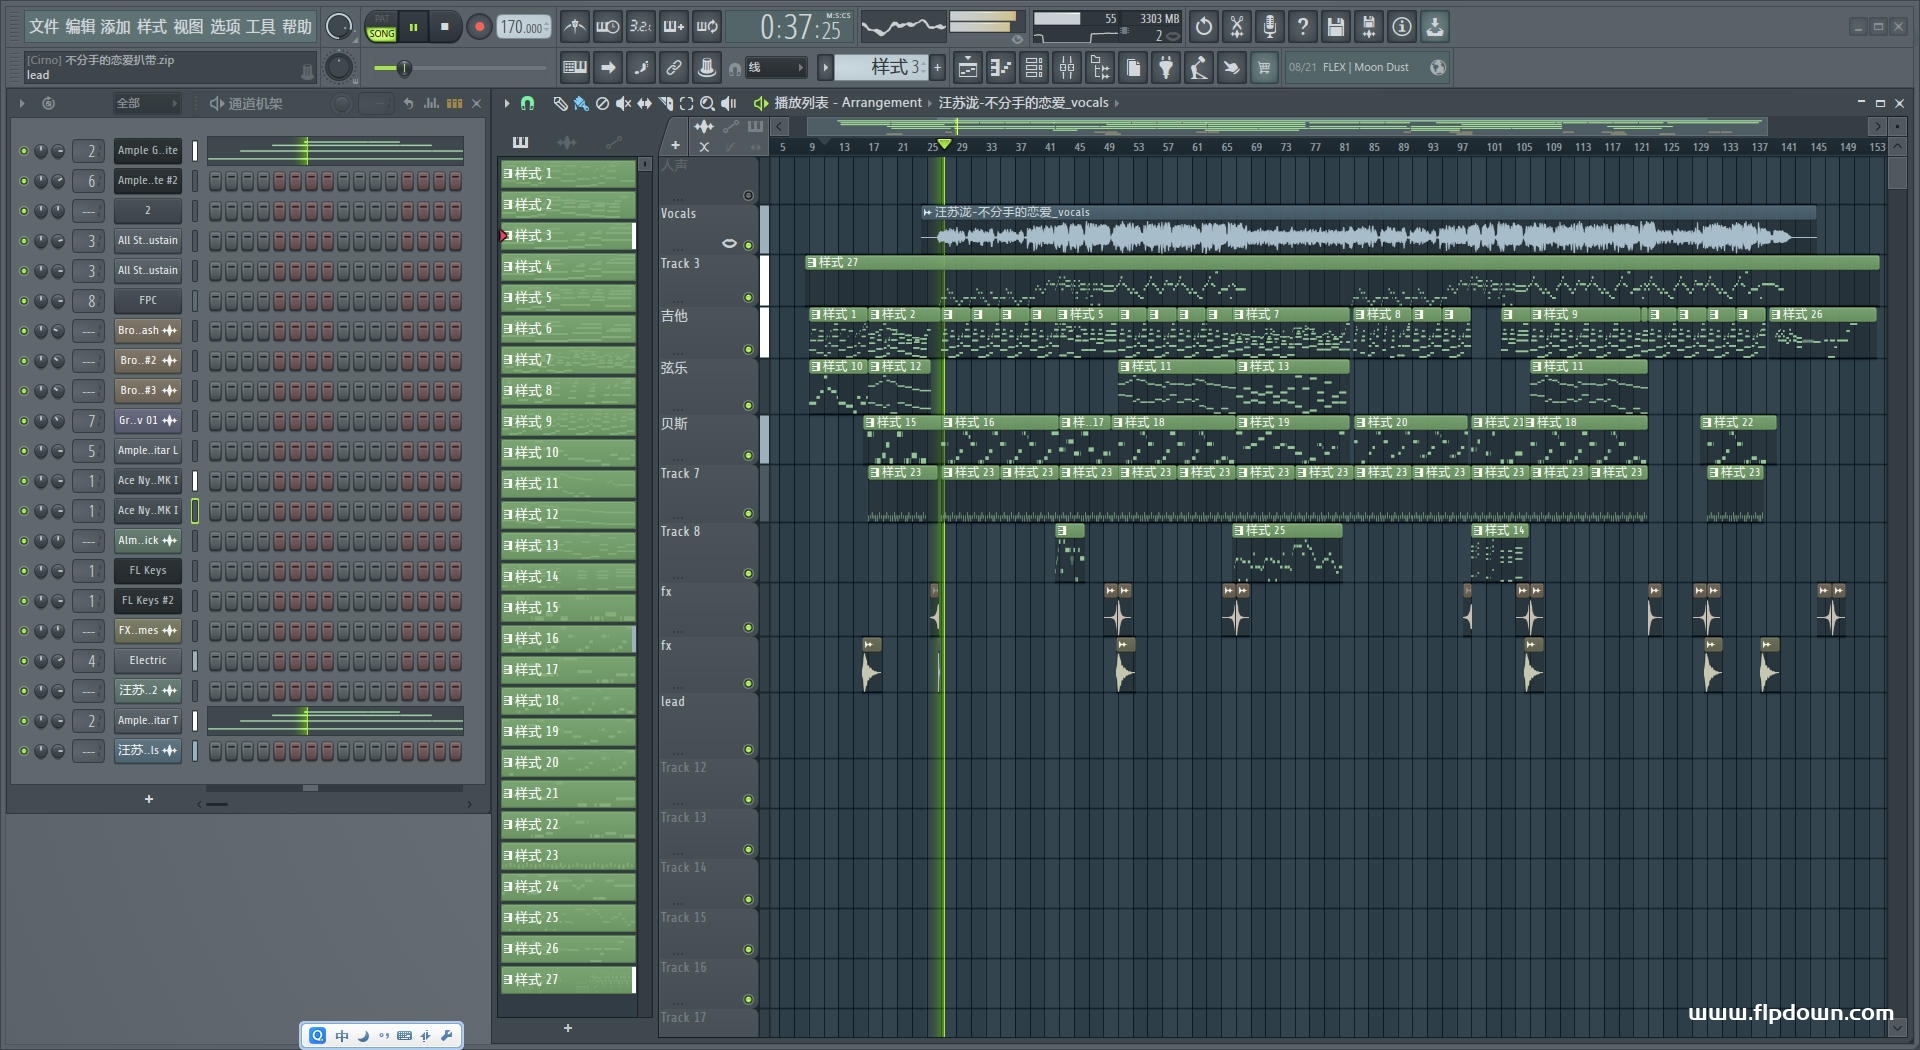
Task: Open the 线 snap setting dropdown
Action: pos(777,68)
